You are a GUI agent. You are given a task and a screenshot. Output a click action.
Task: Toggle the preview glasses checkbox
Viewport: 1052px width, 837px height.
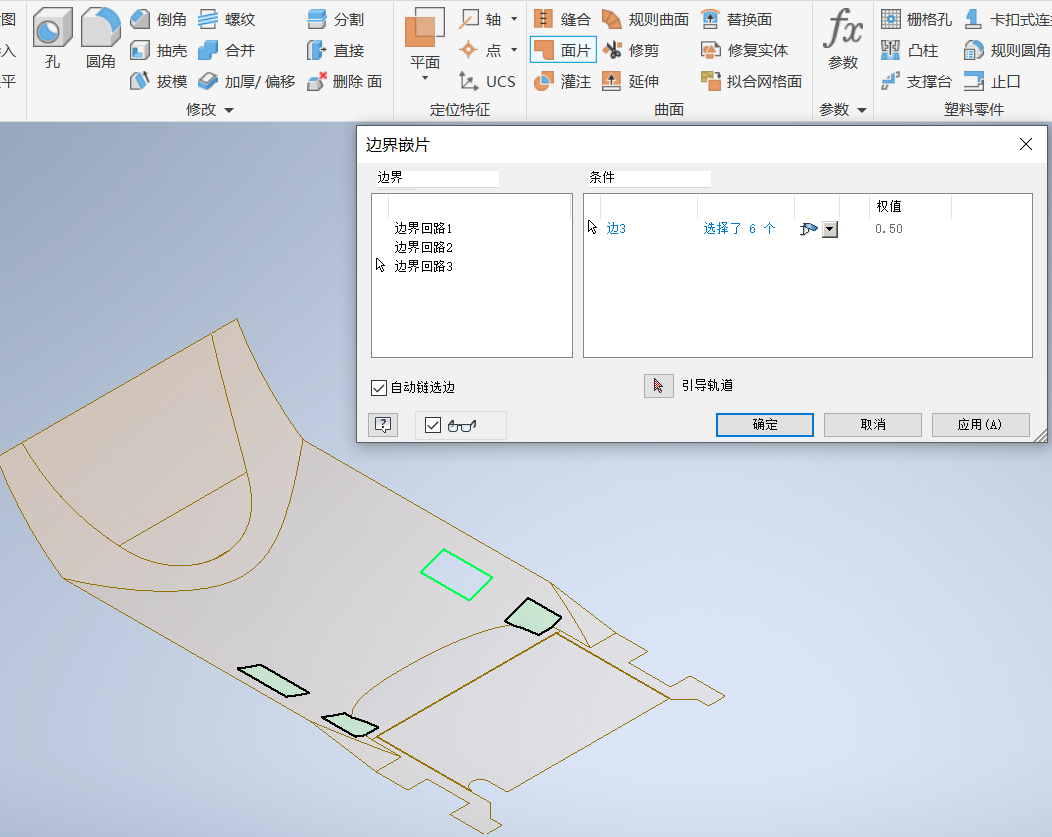tap(433, 425)
